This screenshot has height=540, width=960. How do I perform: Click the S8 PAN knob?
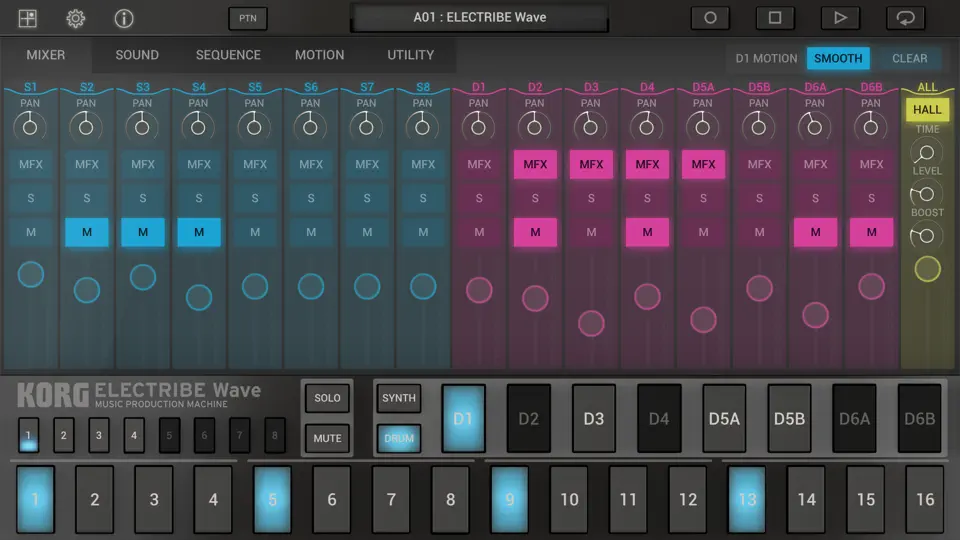pyautogui.click(x=422, y=127)
